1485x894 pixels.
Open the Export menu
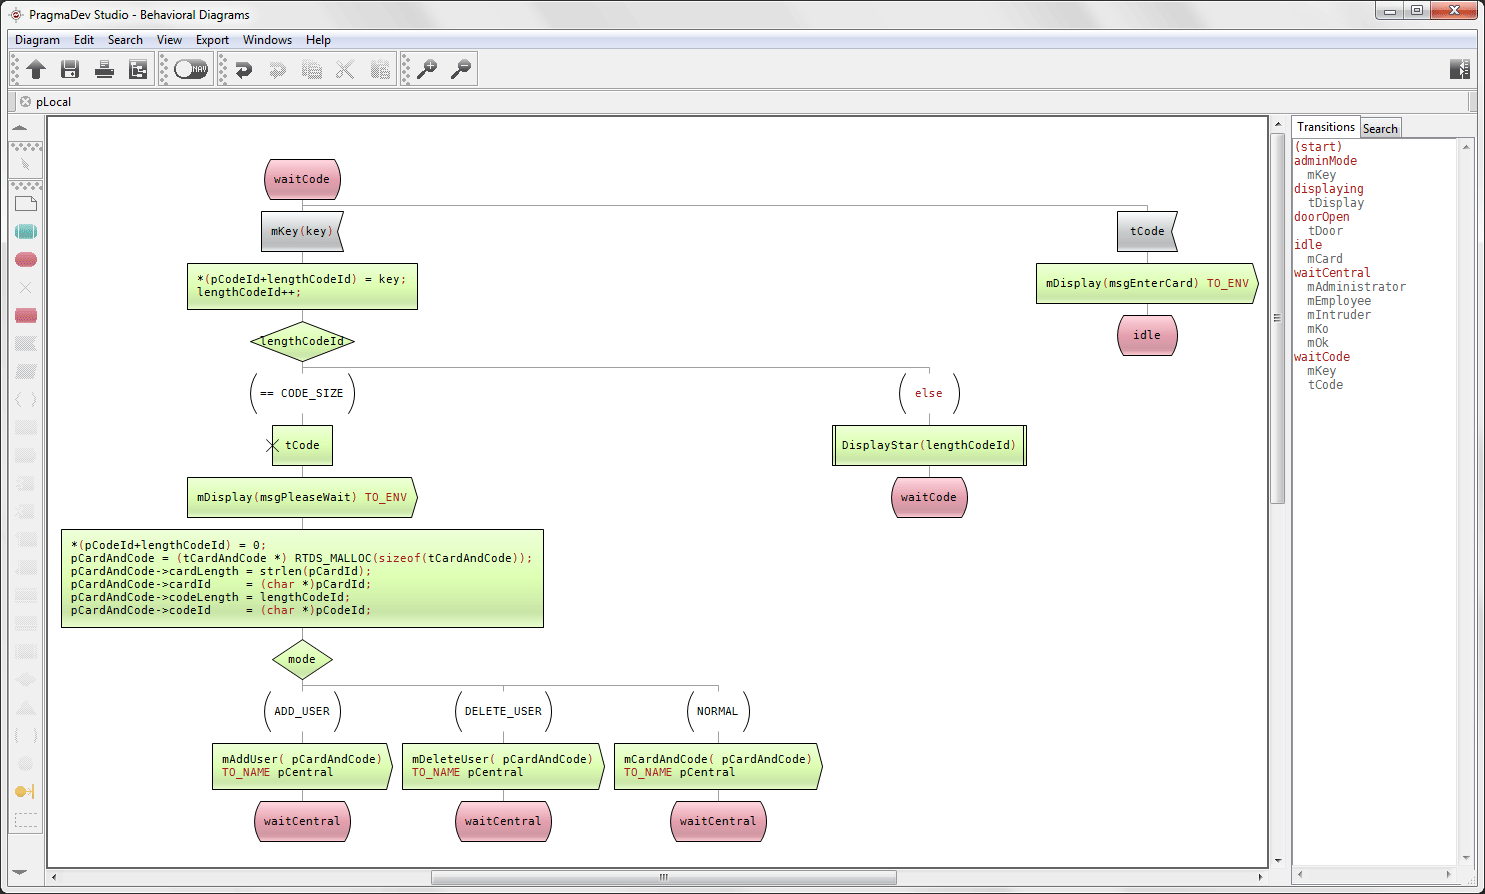click(212, 40)
